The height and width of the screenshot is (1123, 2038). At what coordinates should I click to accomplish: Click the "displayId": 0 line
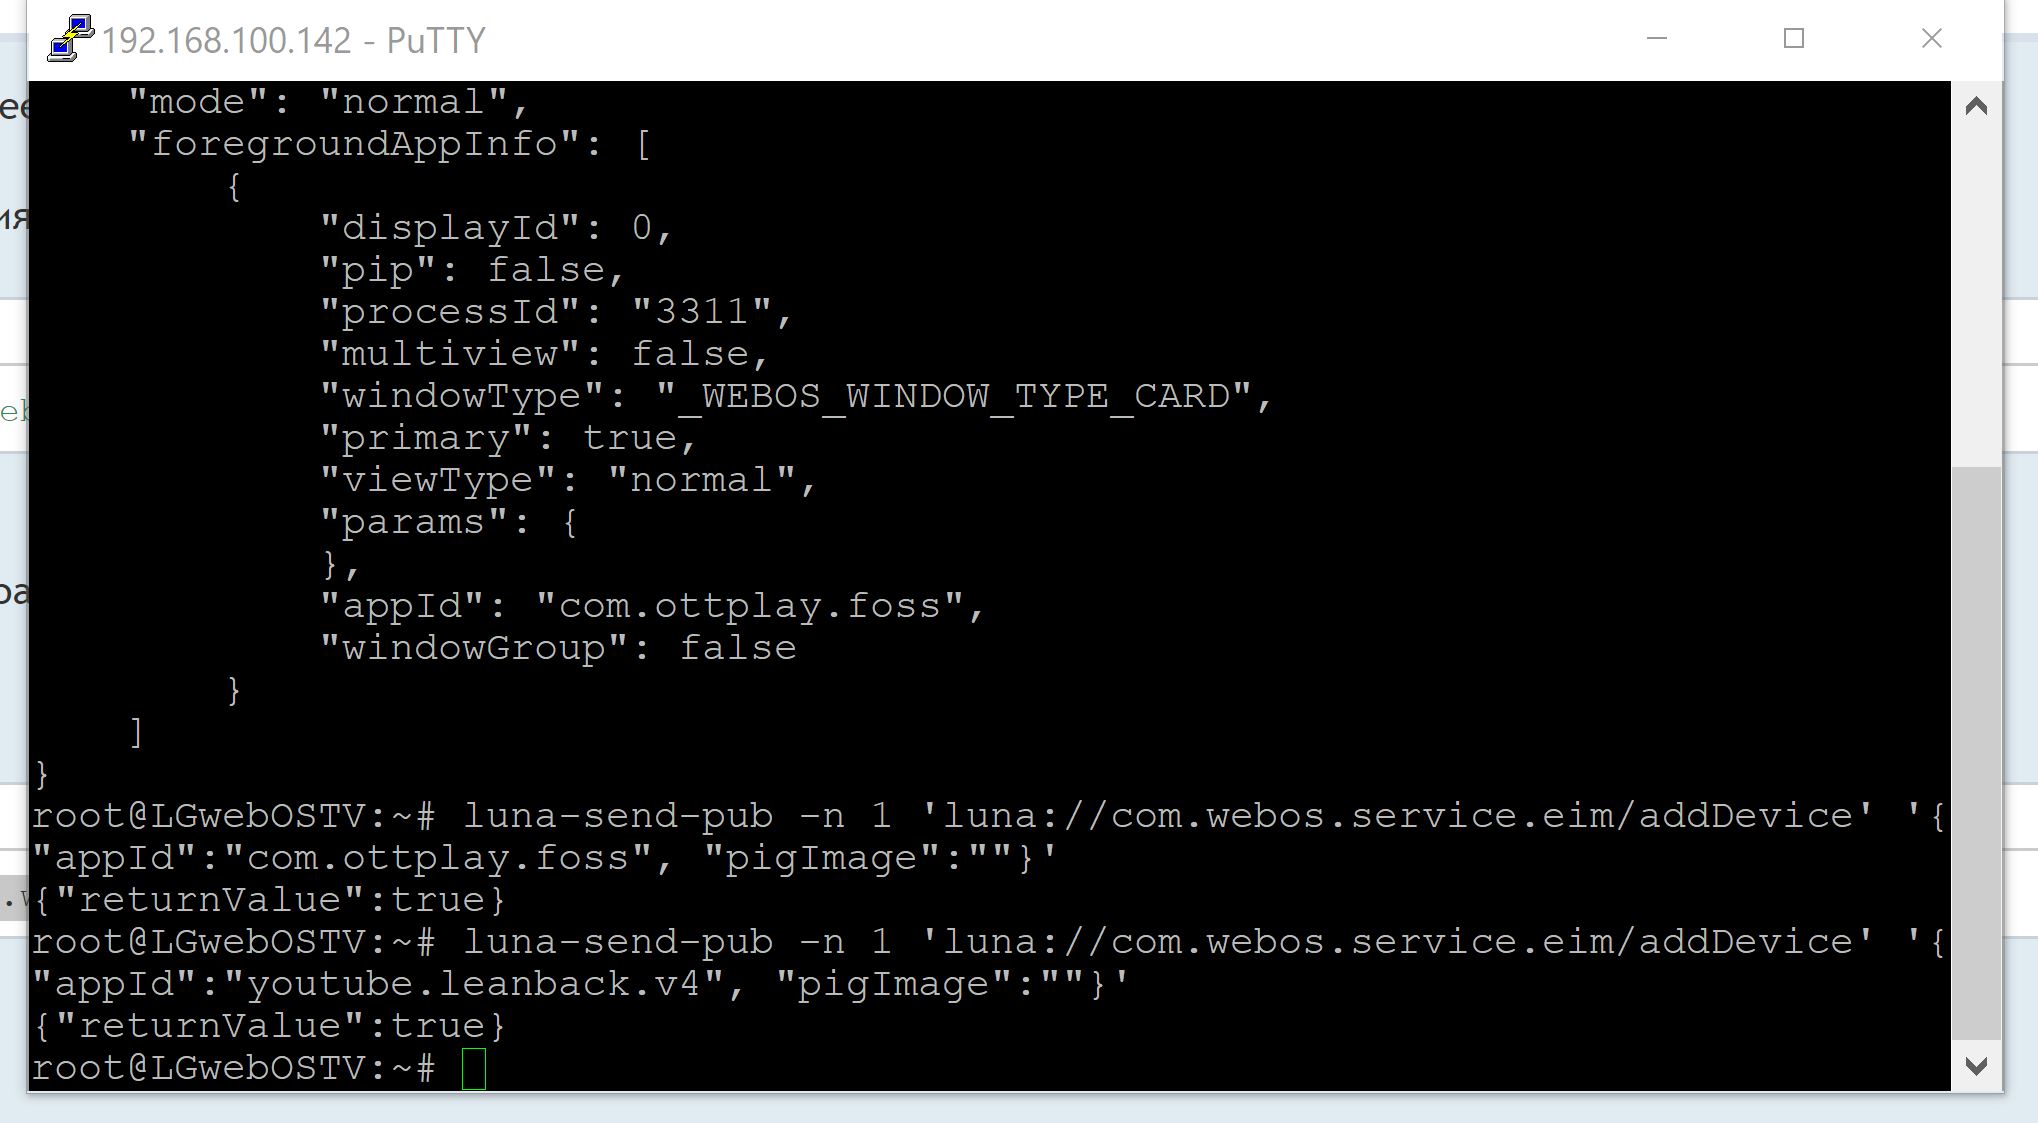coord(496,228)
